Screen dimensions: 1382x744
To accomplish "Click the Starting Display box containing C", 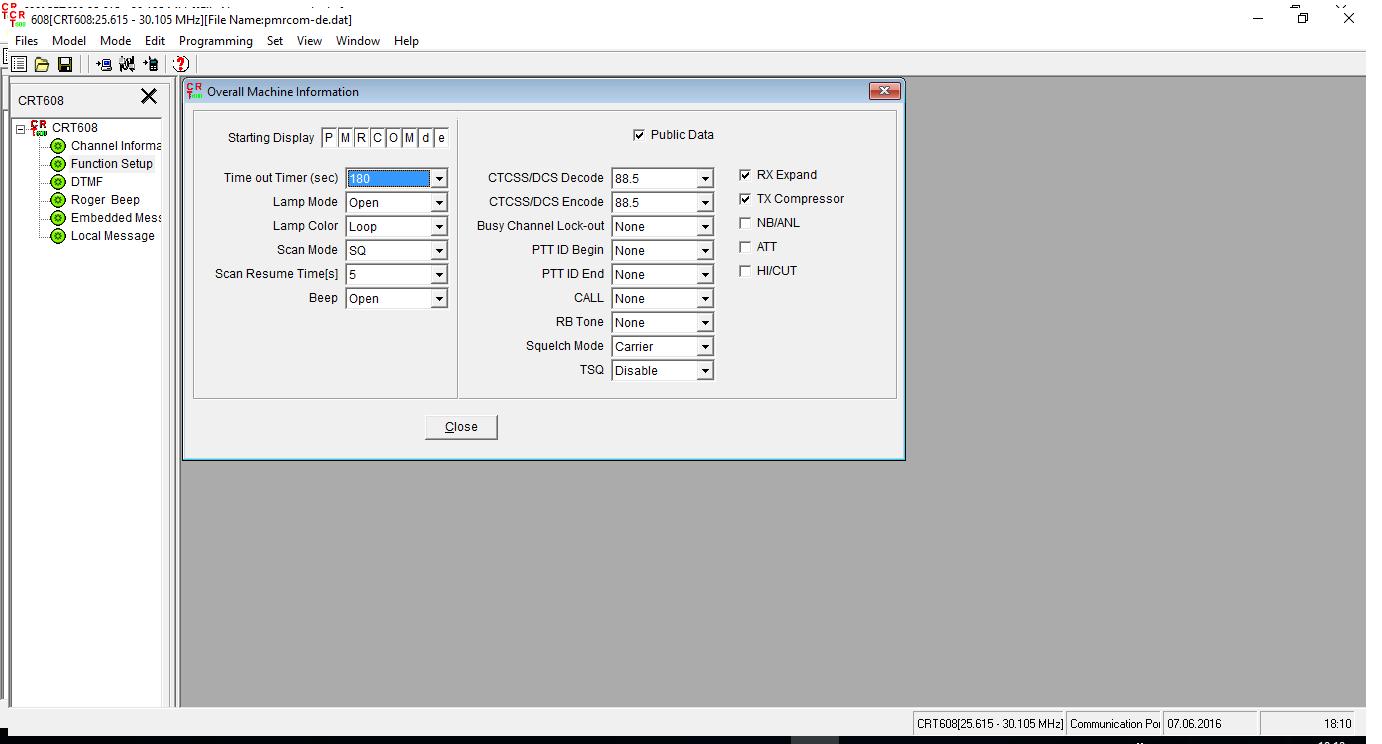I will coord(377,138).
